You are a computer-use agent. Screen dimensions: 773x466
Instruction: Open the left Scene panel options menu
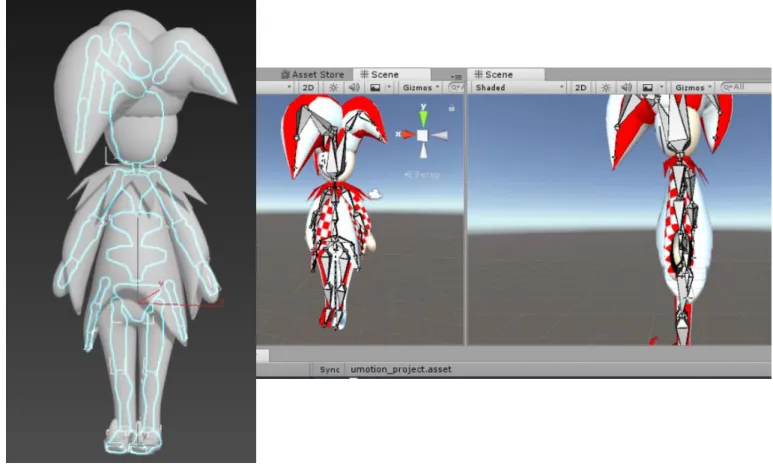point(457,76)
